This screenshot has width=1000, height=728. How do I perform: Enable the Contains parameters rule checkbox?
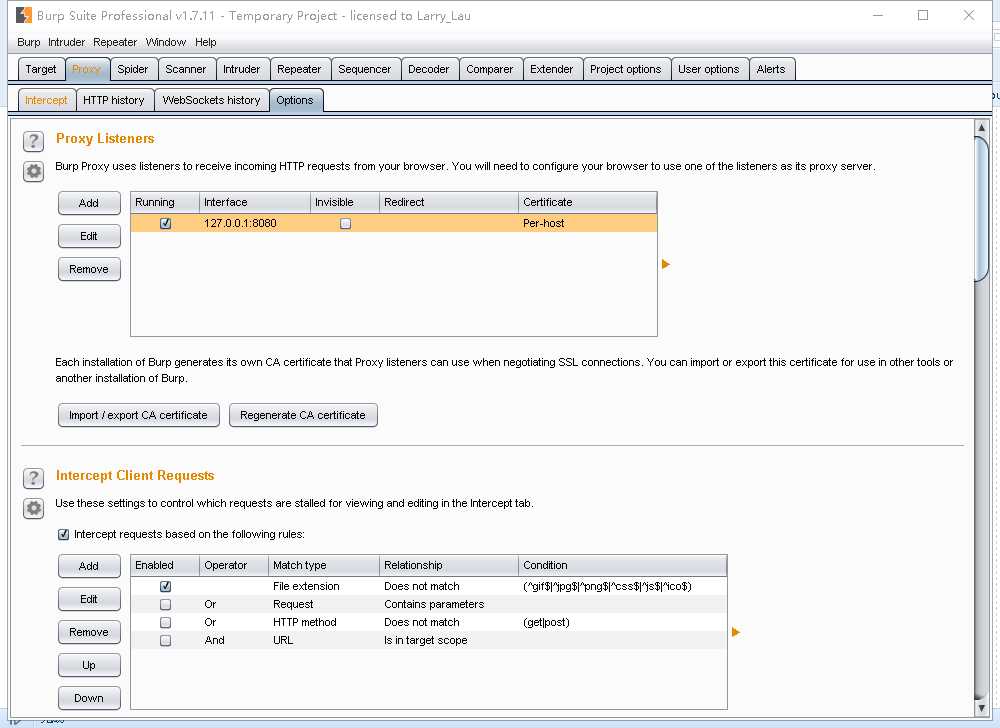[x=166, y=604]
